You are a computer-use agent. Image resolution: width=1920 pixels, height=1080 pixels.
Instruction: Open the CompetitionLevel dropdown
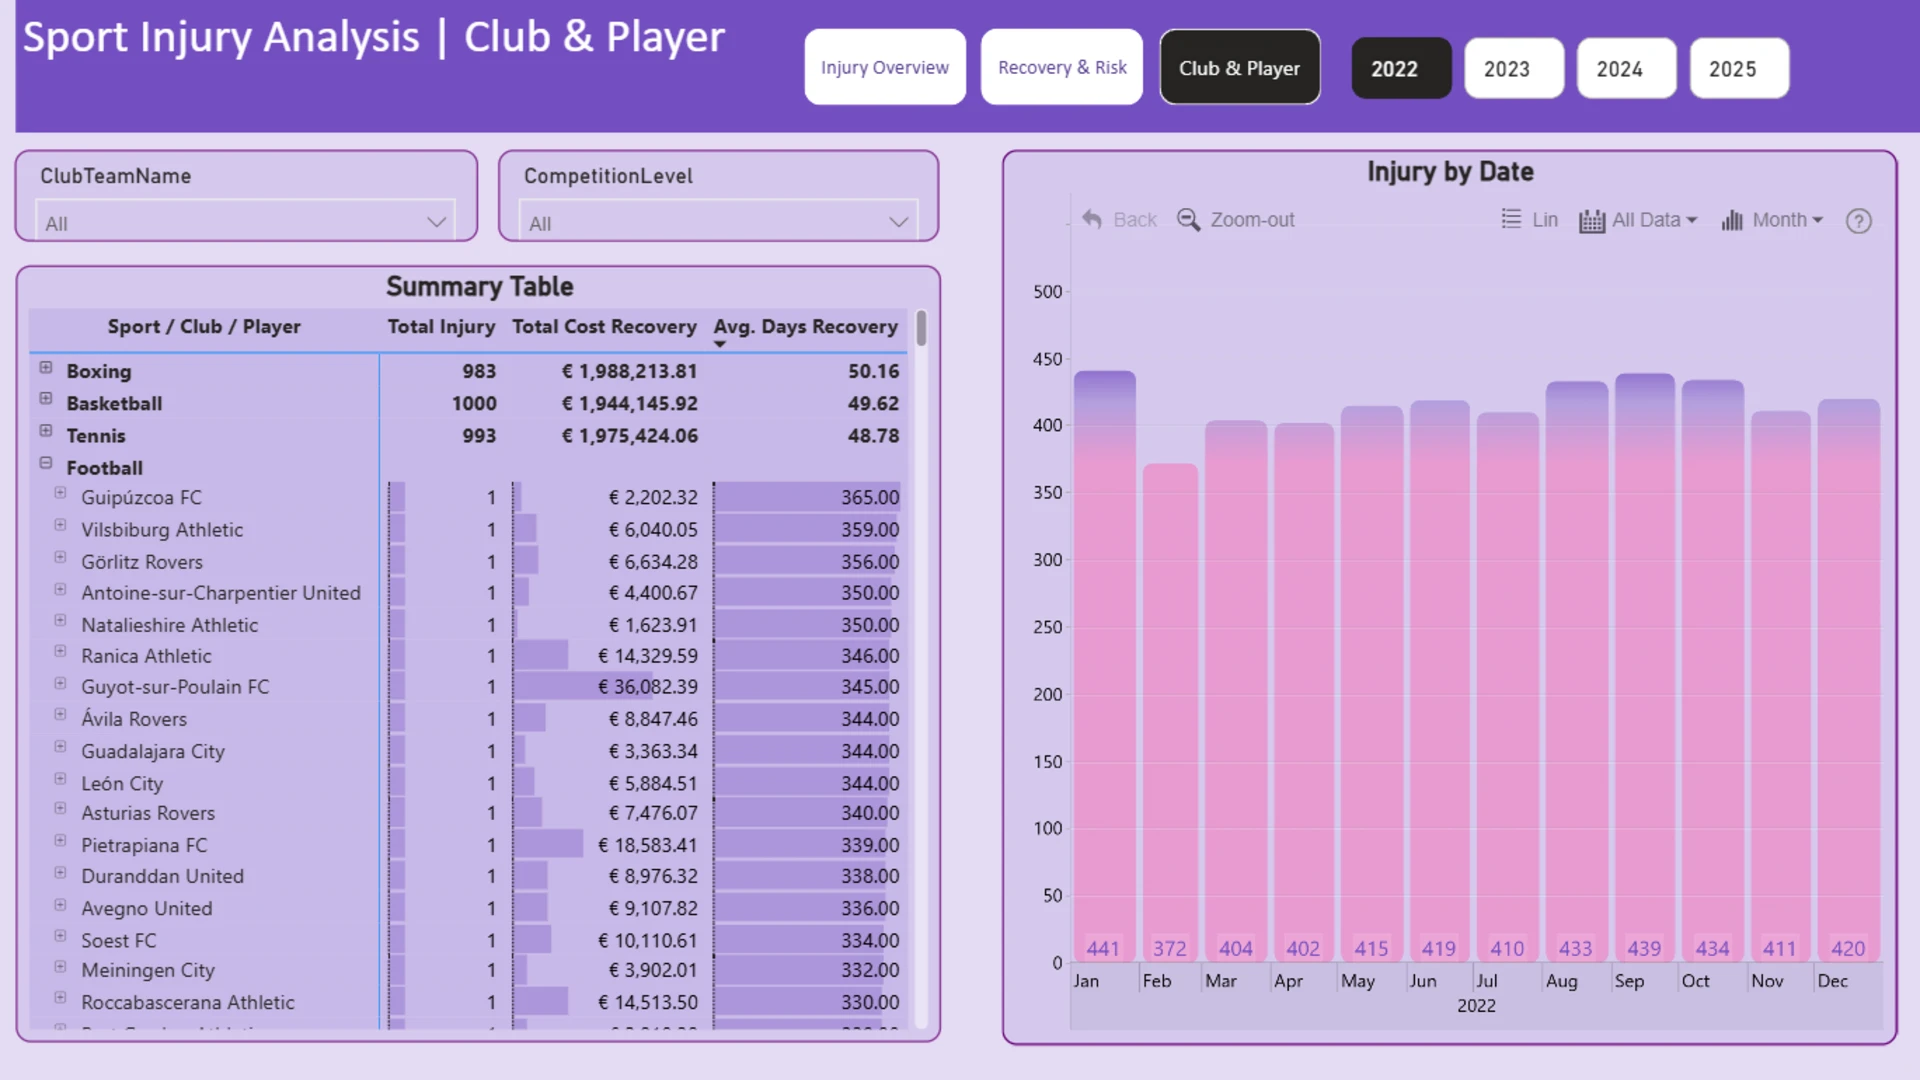point(718,222)
